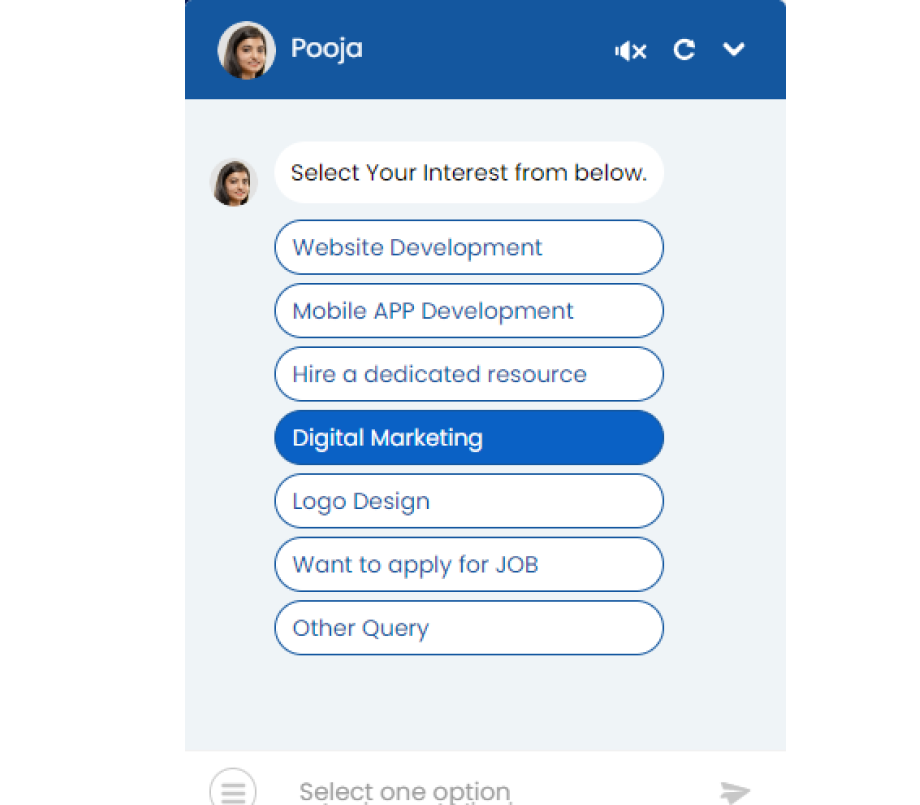Click the Pooja name in header

click(327, 49)
